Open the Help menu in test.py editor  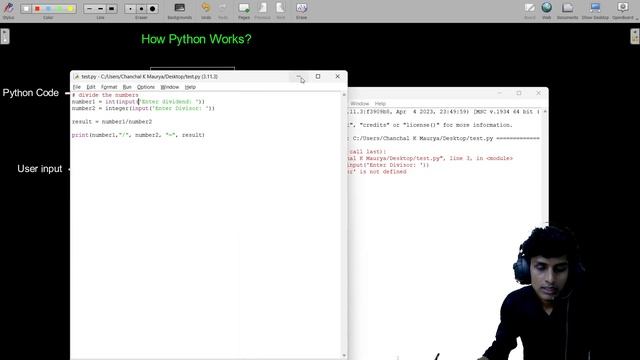click(190, 87)
